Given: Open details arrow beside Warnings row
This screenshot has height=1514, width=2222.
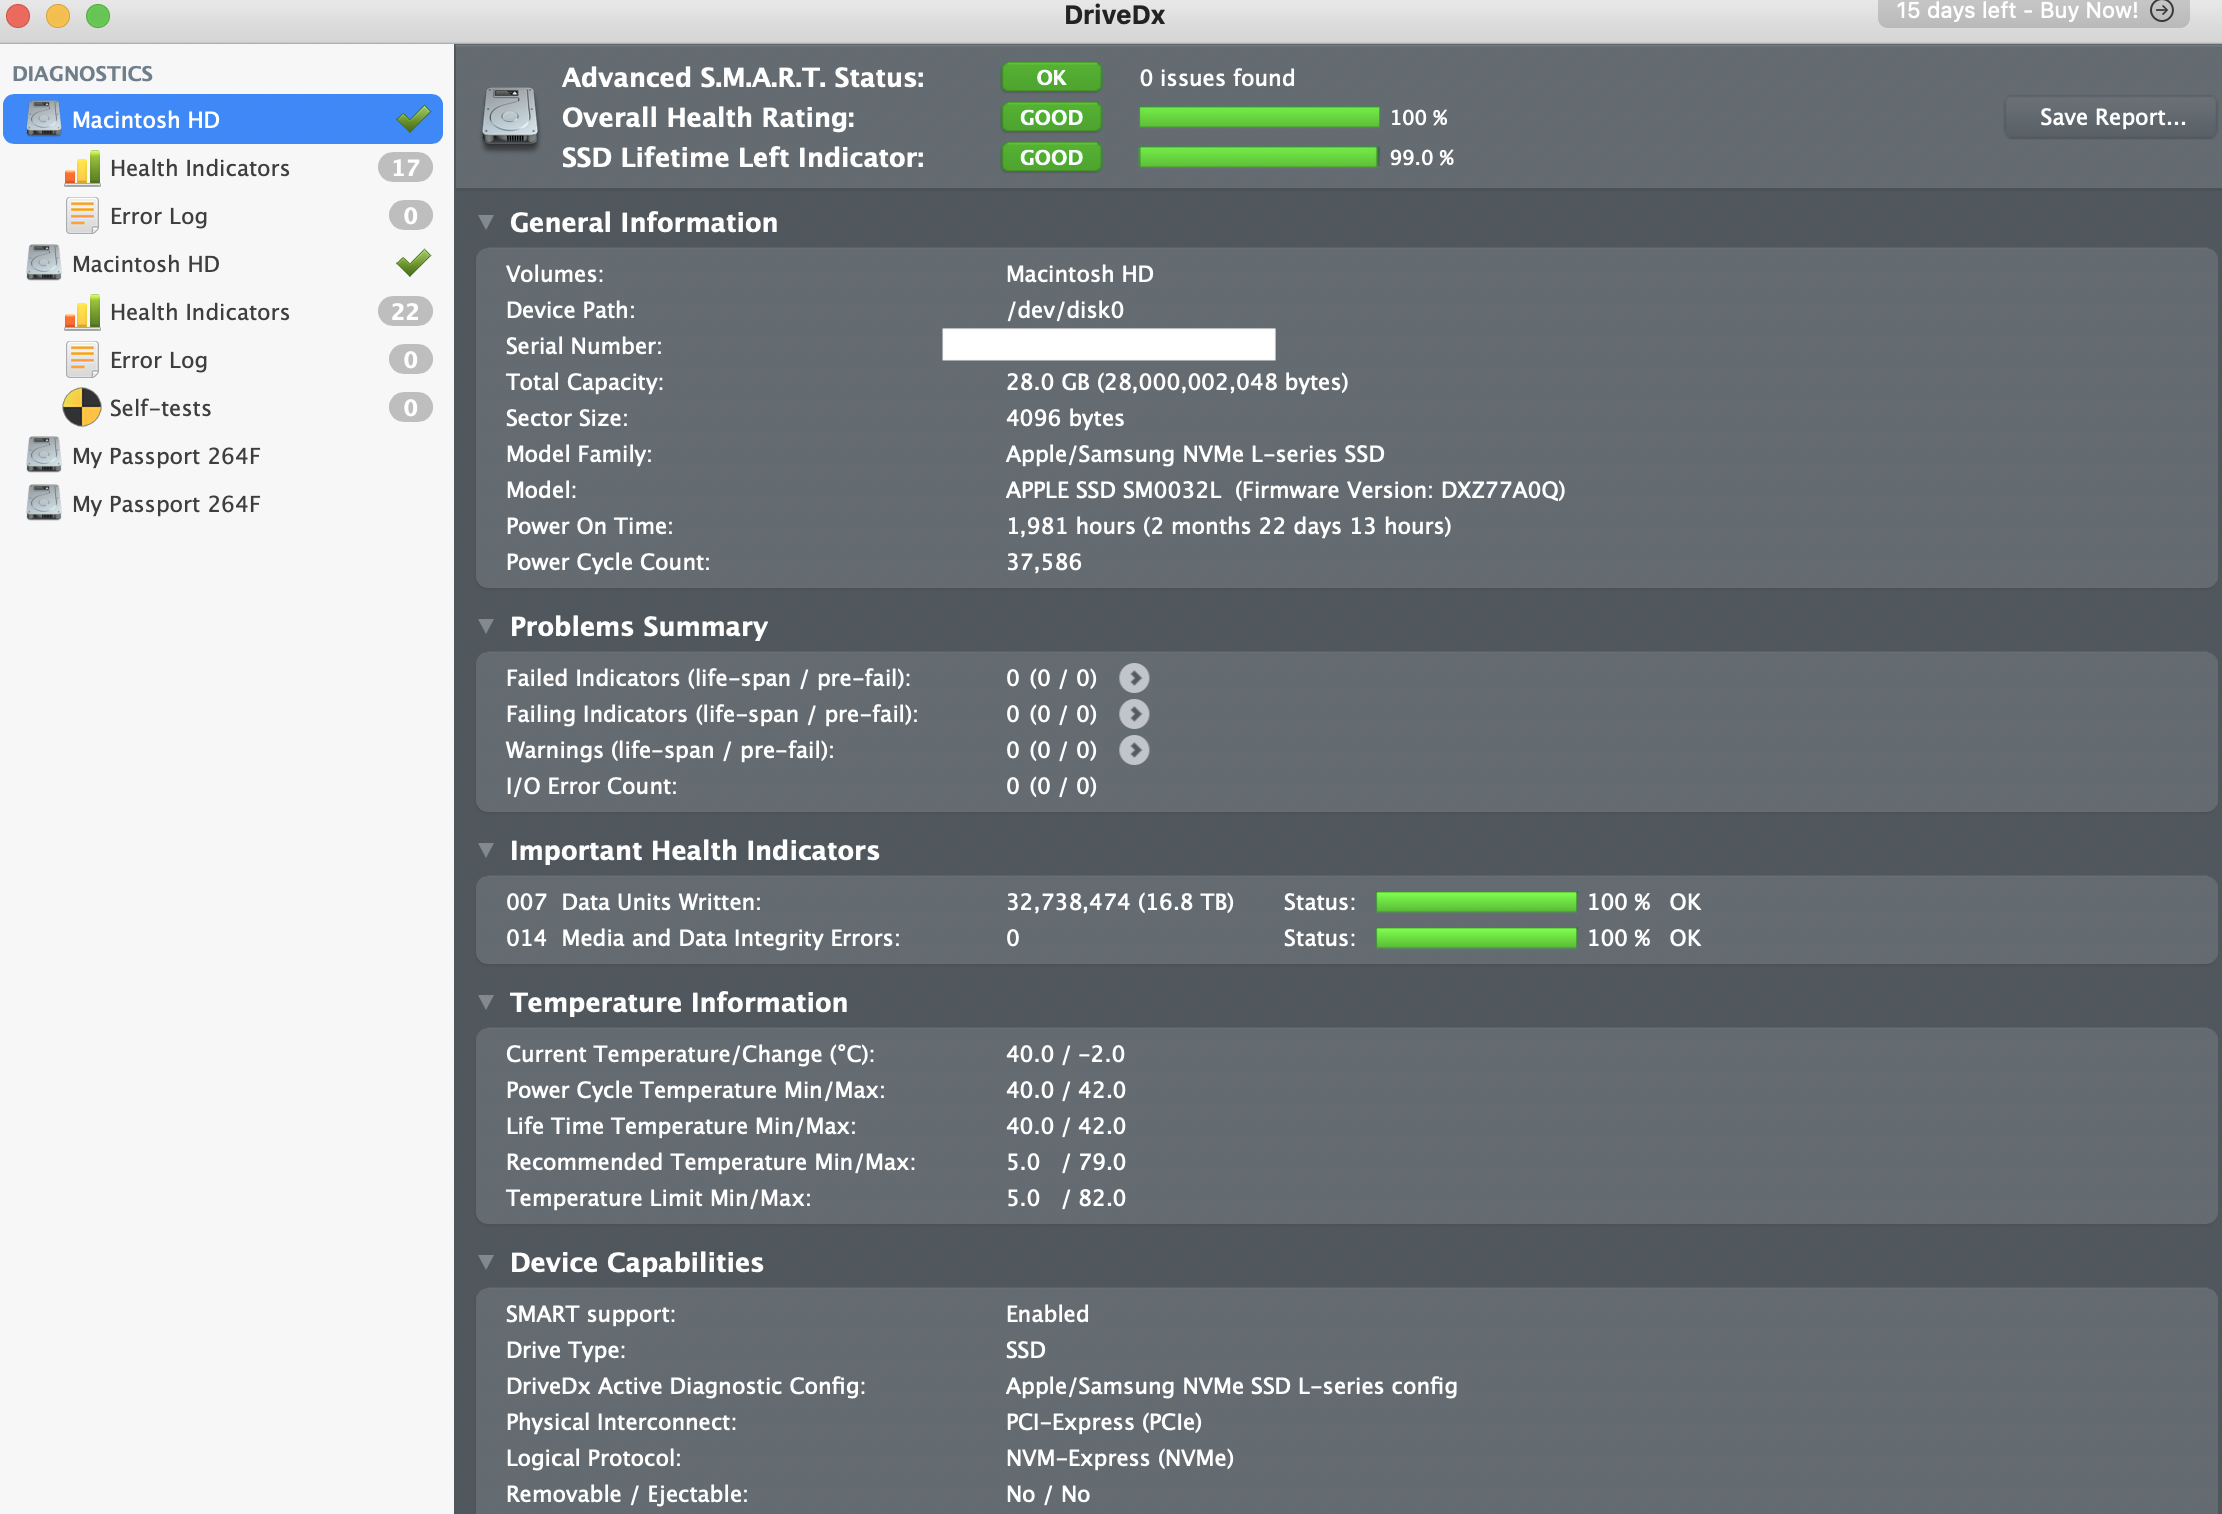Looking at the screenshot, I should (1133, 750).
